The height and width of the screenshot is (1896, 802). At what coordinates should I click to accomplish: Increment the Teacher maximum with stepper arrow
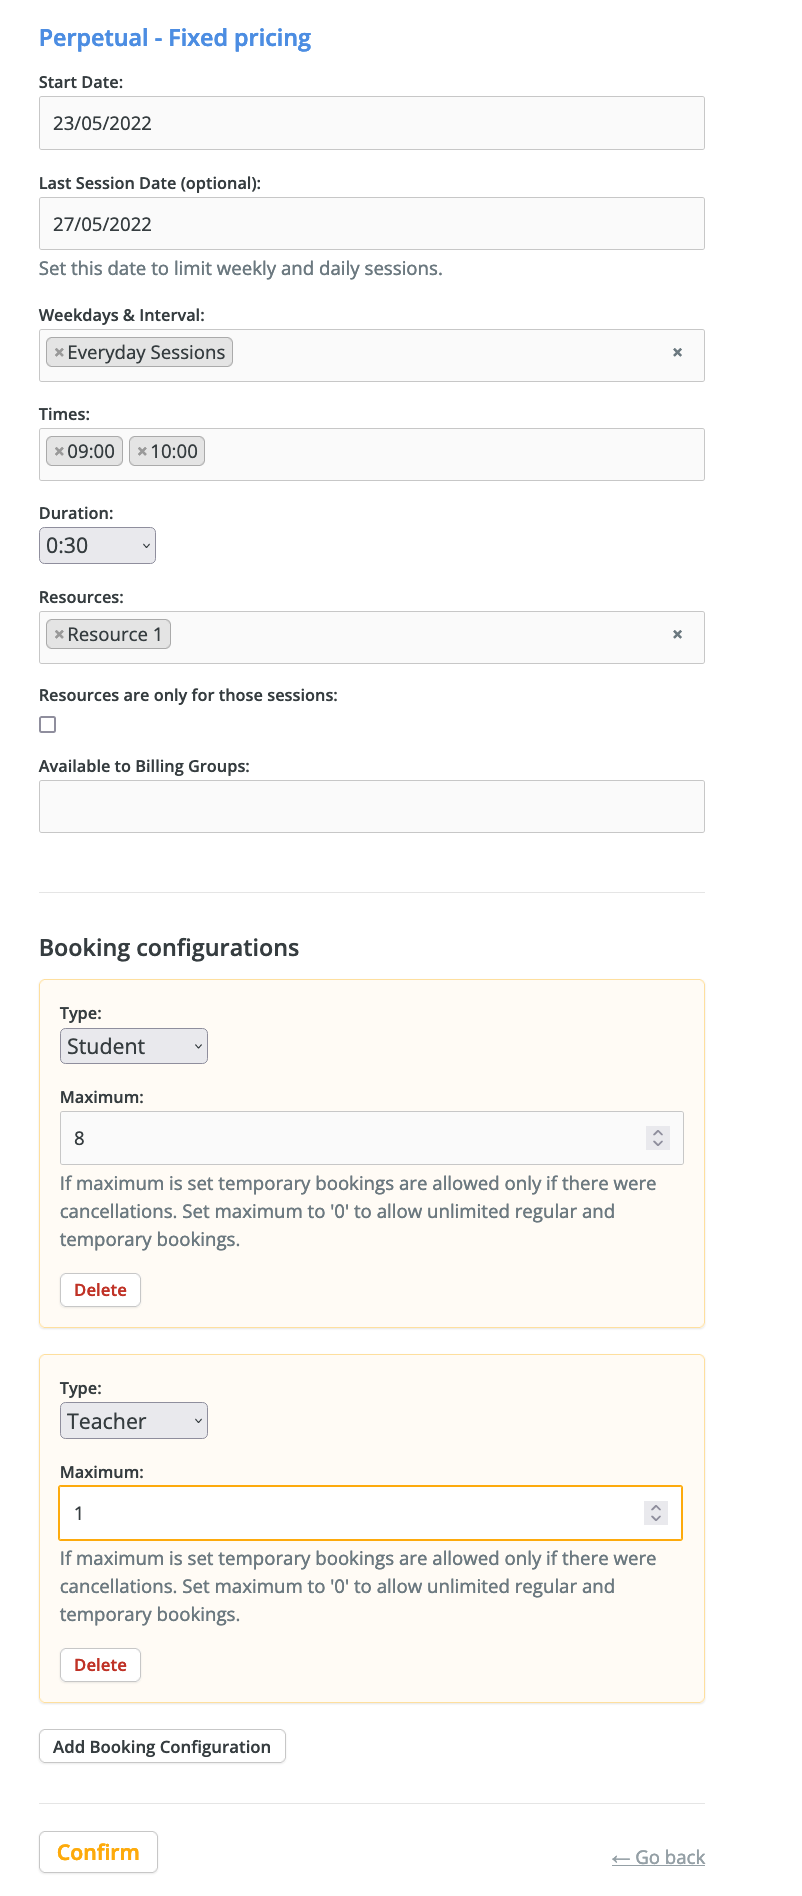pyautogui.click(x=655, y=1507)
